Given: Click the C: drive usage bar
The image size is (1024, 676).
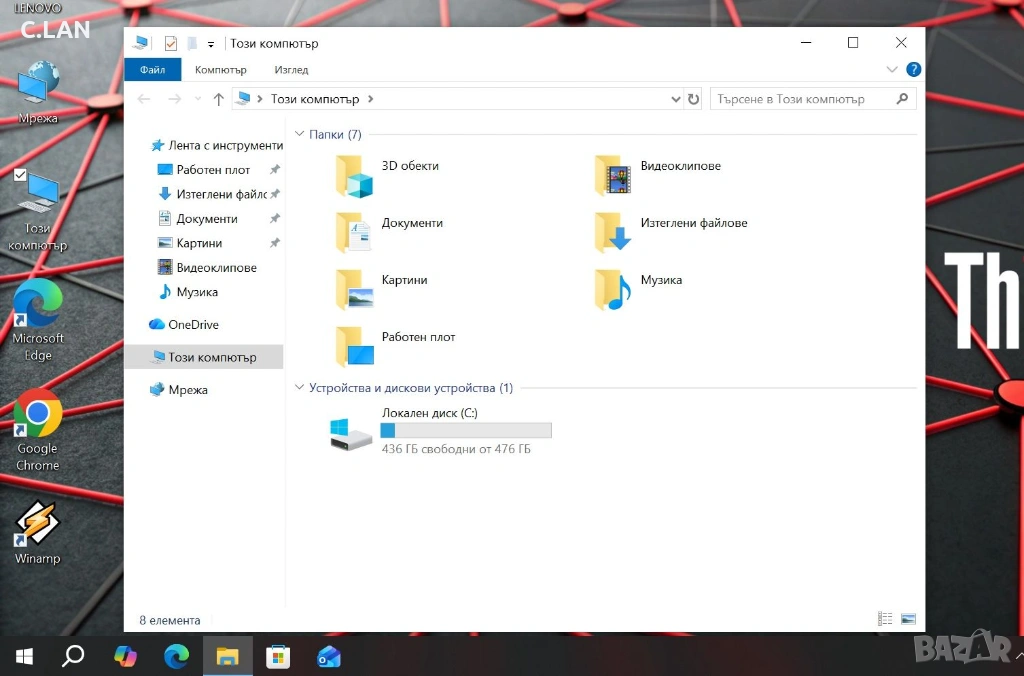Looking at the screenshot, I should coord(466,430).
